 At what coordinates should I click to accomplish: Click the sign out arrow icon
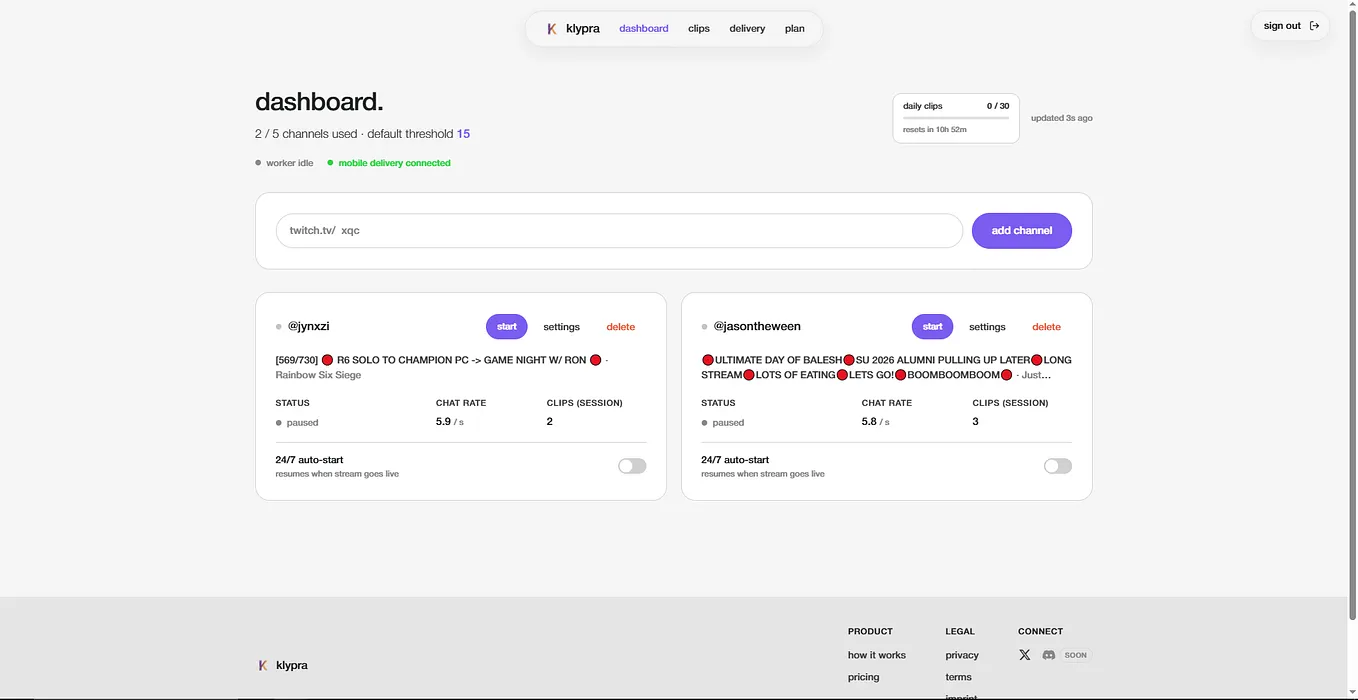(1314, 26)
